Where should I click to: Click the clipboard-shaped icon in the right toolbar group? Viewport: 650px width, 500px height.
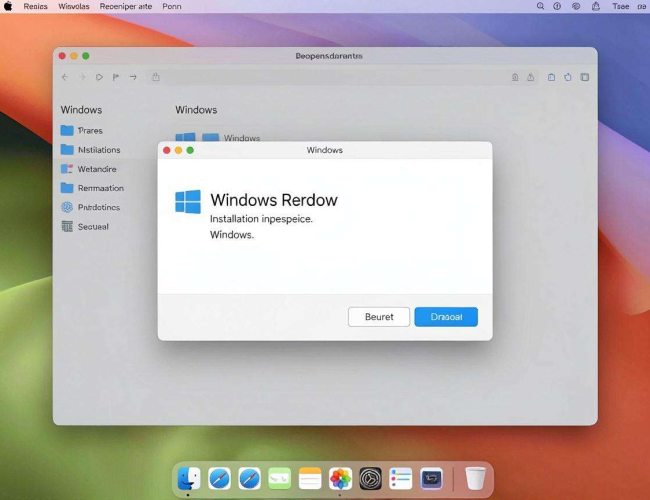(551, 77)
